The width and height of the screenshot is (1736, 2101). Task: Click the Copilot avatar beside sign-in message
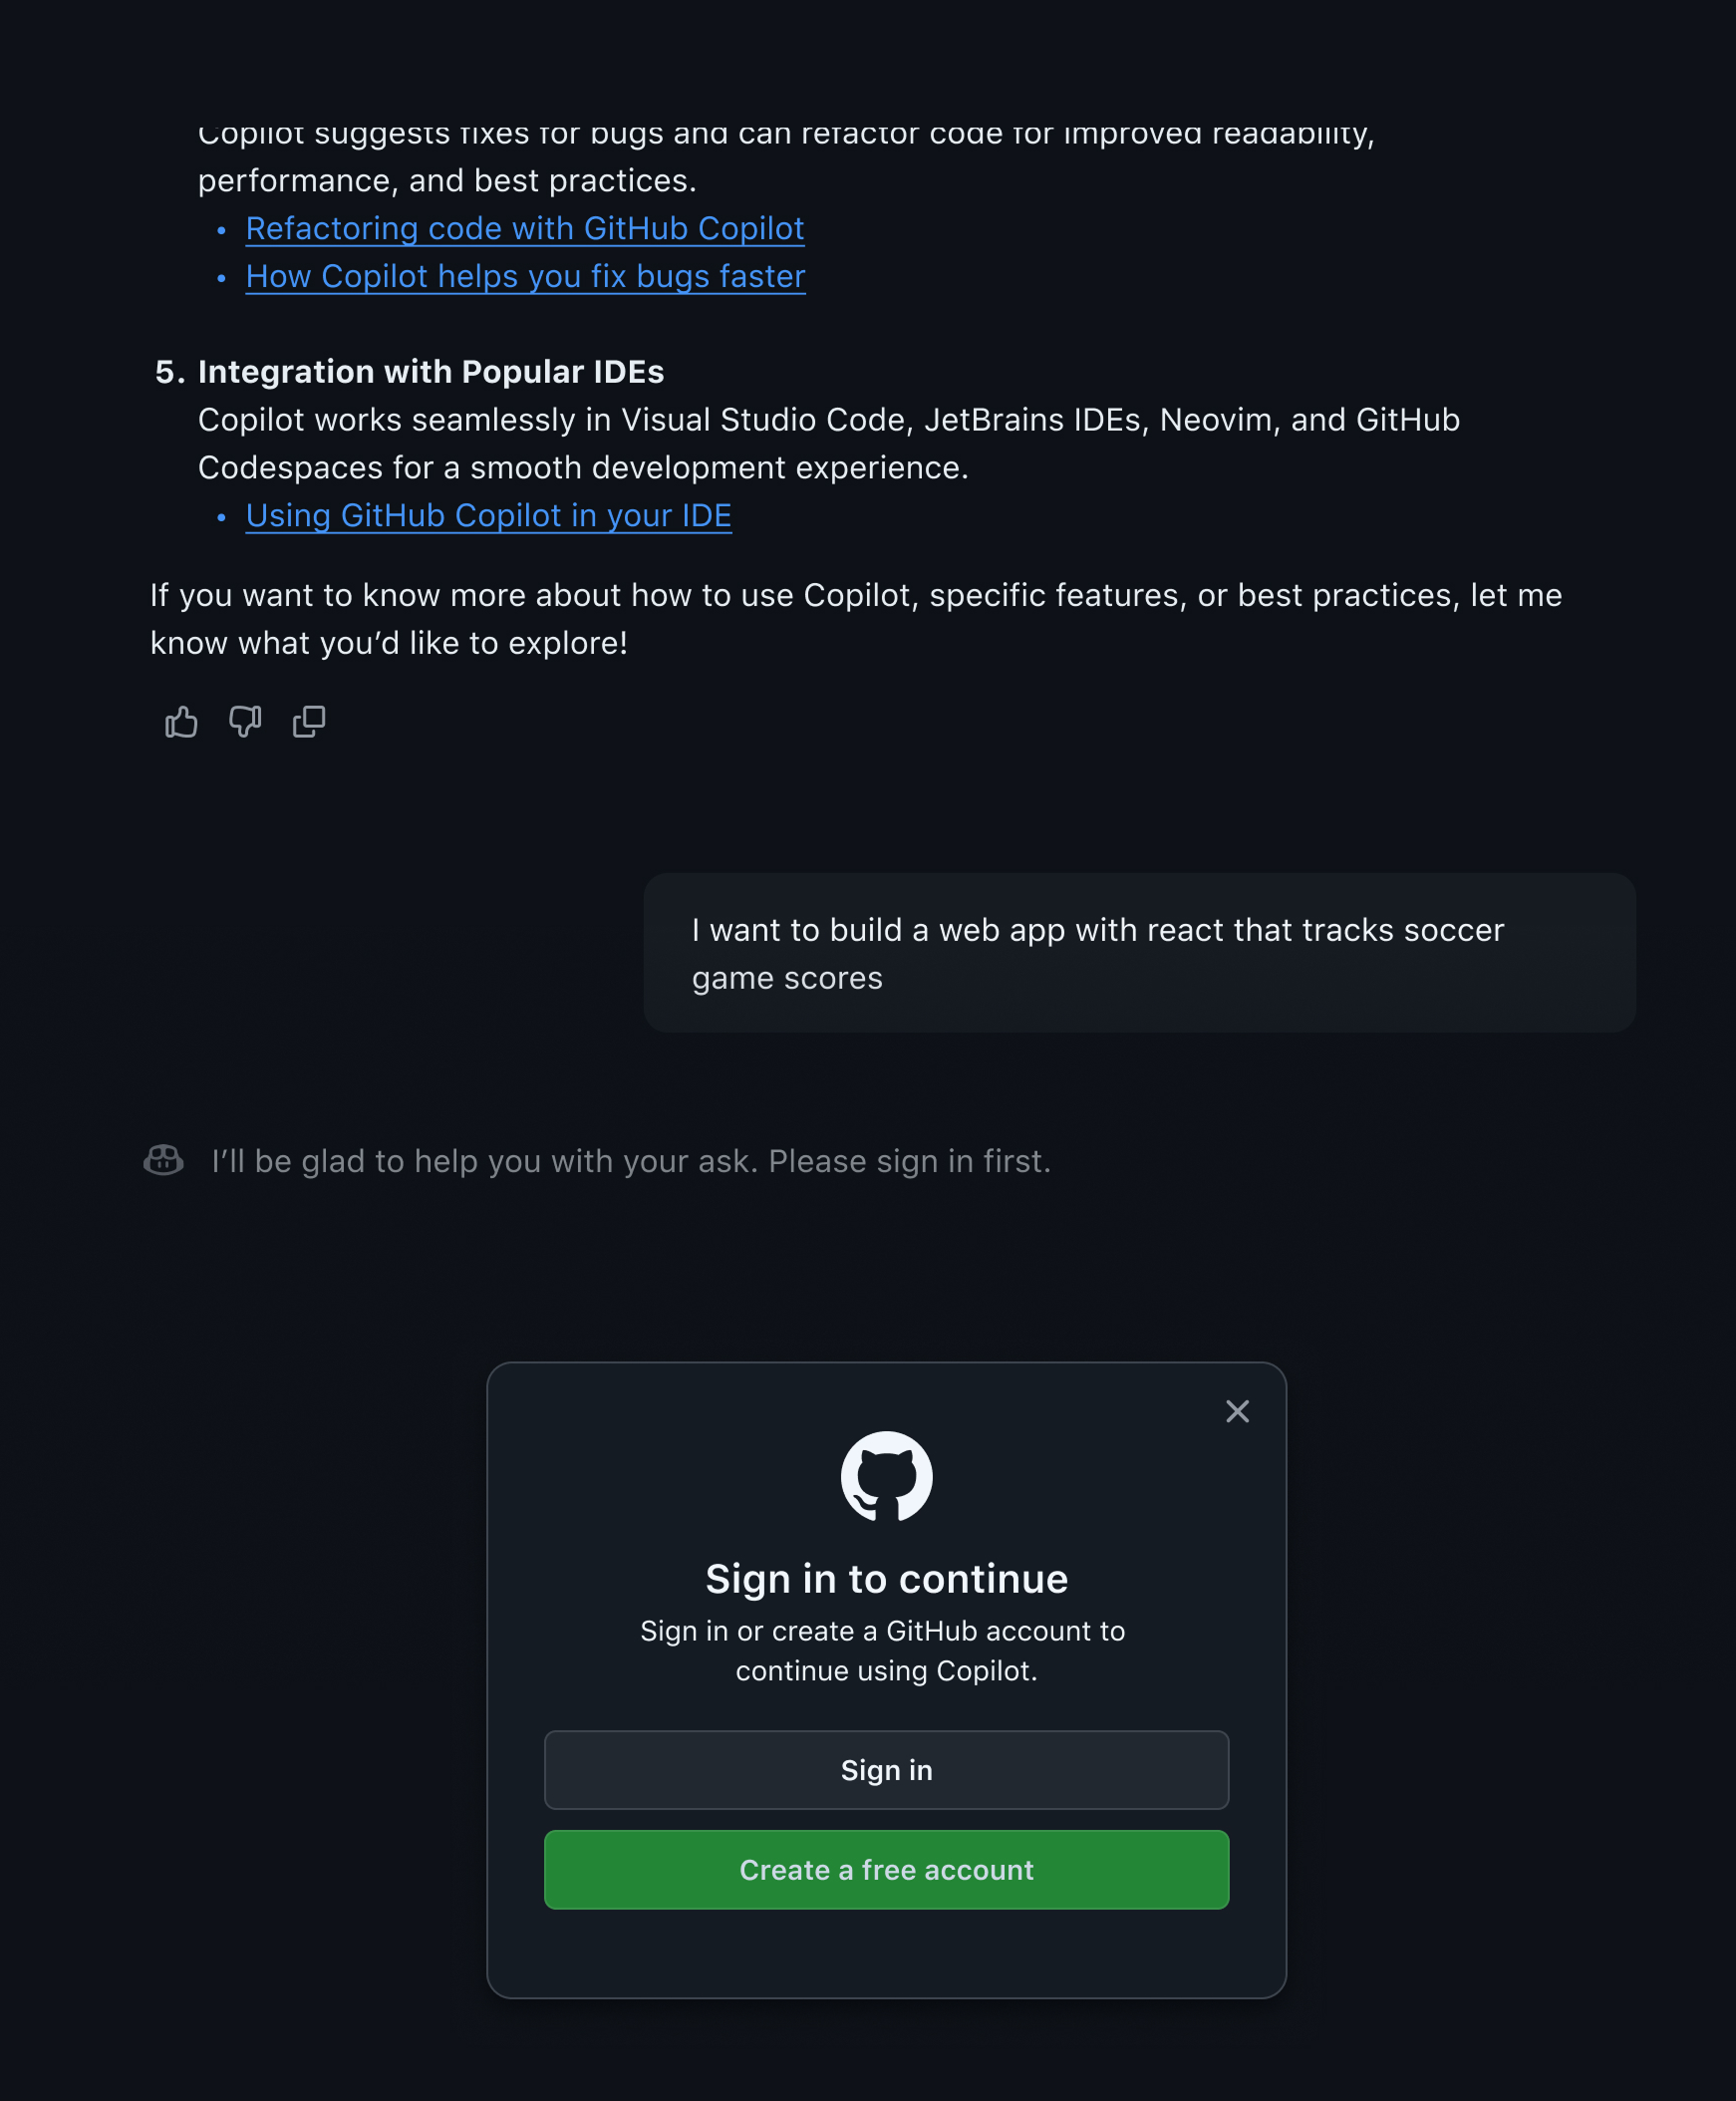click(x=164, y=1161)
